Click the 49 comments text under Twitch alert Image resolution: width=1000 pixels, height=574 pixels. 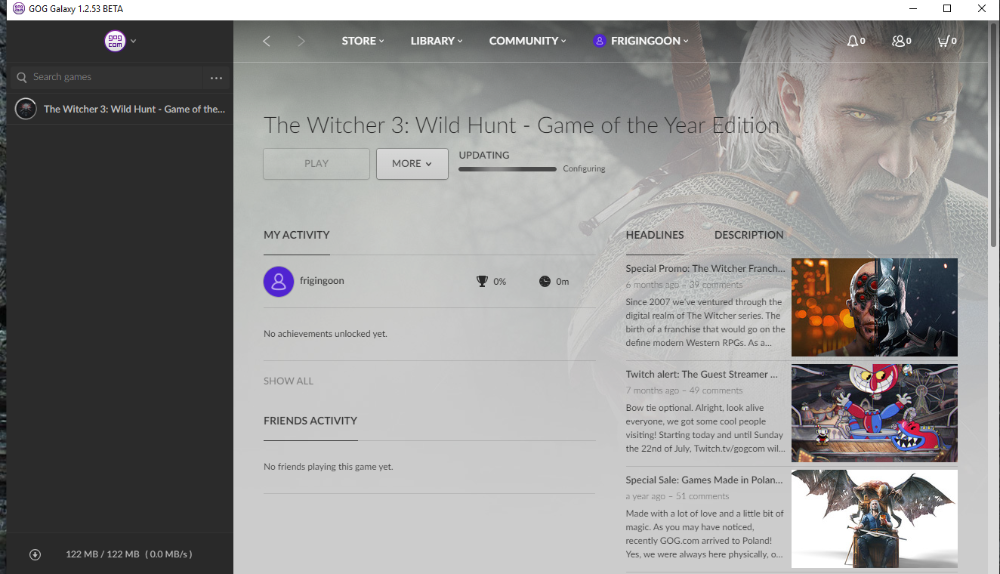pyautogui.click(x=716, y=390)
